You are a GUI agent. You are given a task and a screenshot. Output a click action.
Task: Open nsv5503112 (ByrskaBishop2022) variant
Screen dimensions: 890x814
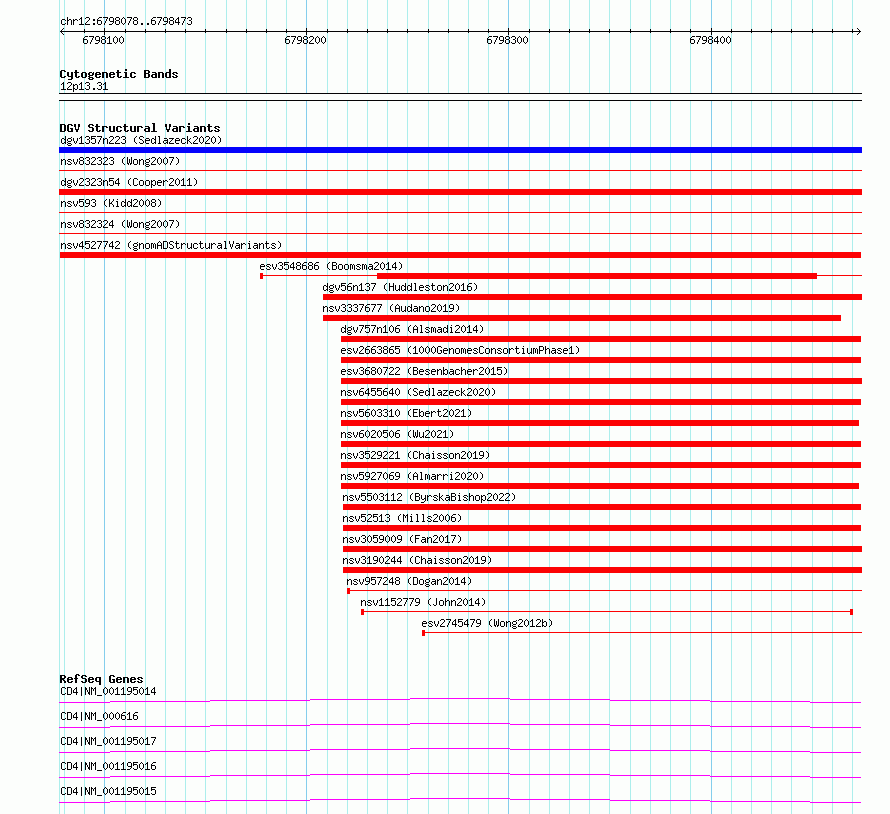[429, 497]
